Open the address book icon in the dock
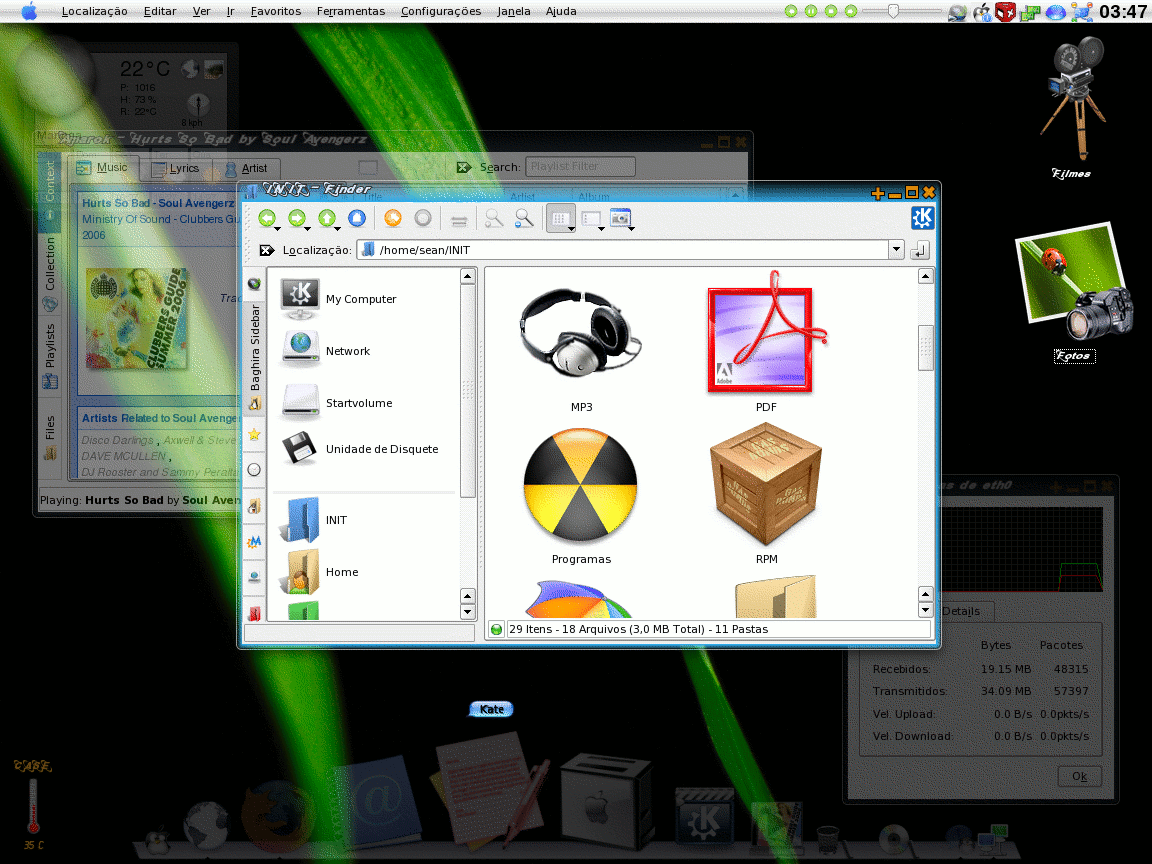The width and height of the screenshot is (1152, 864). click(377, 802)
